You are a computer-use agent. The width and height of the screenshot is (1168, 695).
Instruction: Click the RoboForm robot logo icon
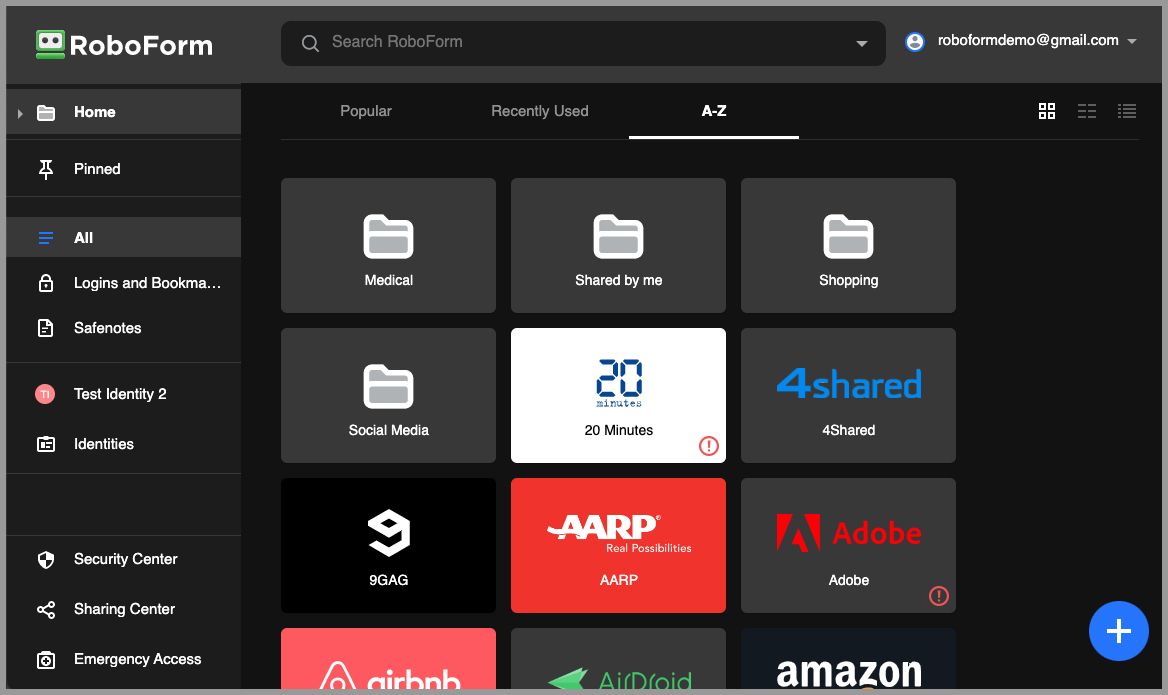50,45
